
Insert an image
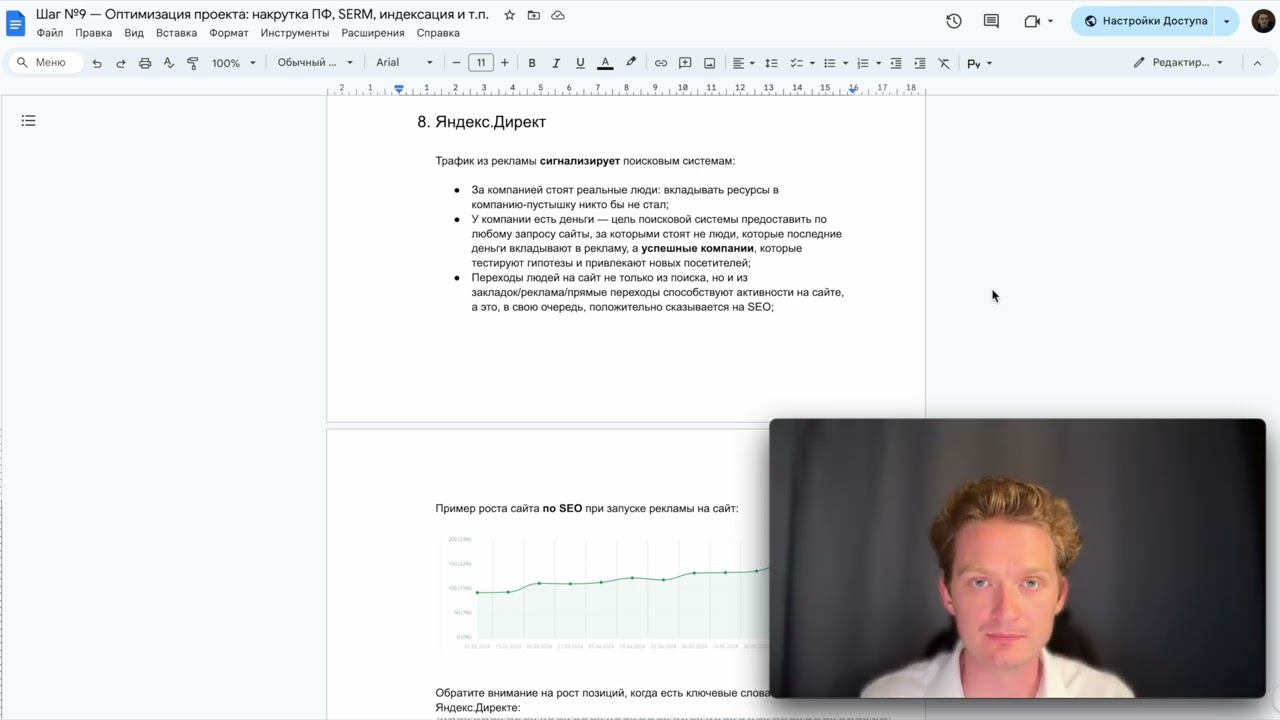tap(709, 63)
